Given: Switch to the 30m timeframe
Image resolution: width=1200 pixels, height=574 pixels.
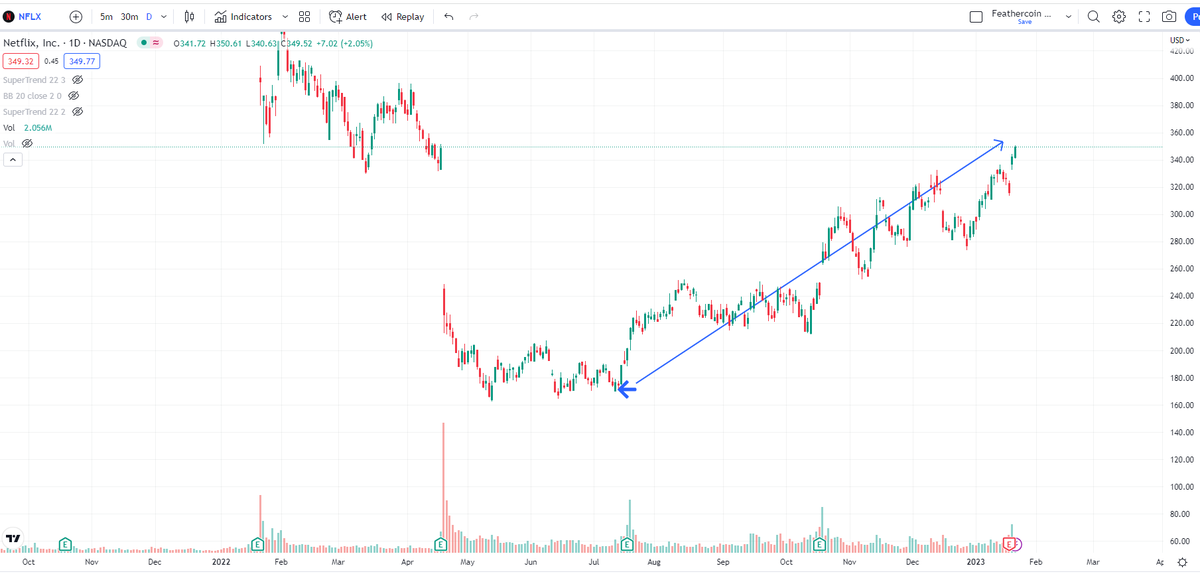Looking at the screenshot, I should pyautogui.click(x=129, y=16).
